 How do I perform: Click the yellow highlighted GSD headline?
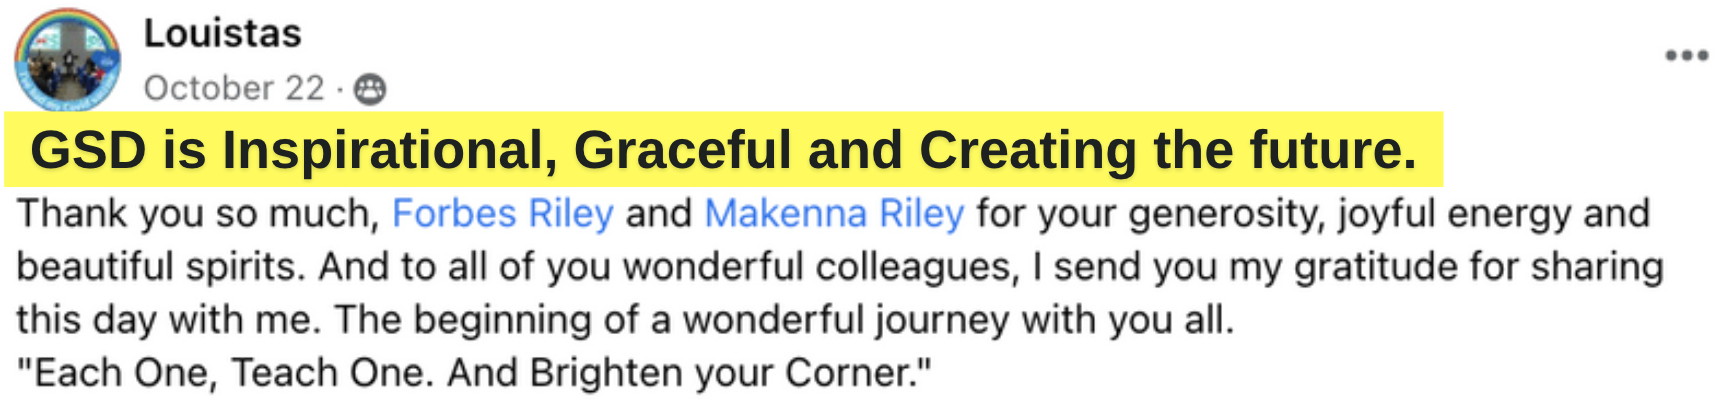724,150
